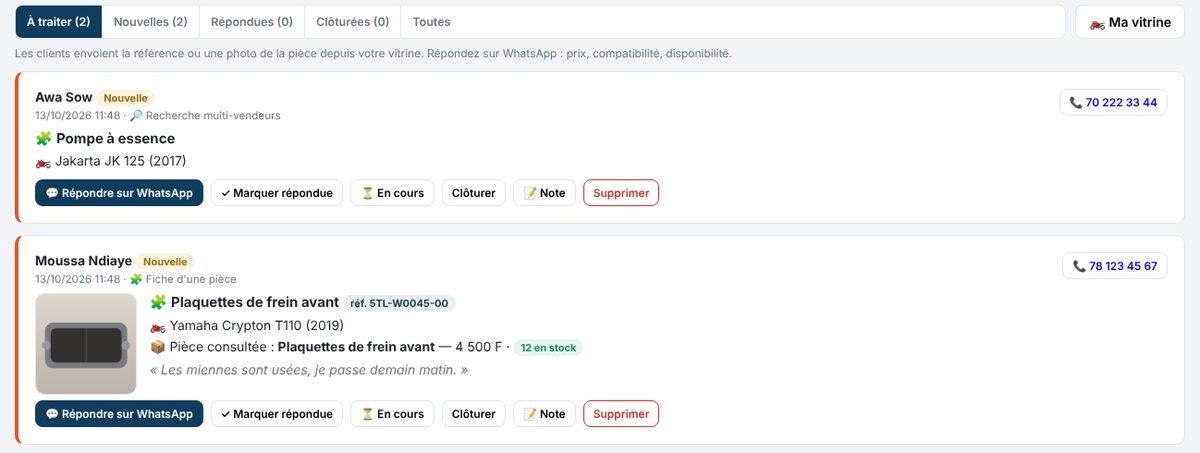Add a Note to Moussa Ndiaye's request
Image resolution: width=1200 pixels, height=453 pixels.
click(x=544, y=414)
